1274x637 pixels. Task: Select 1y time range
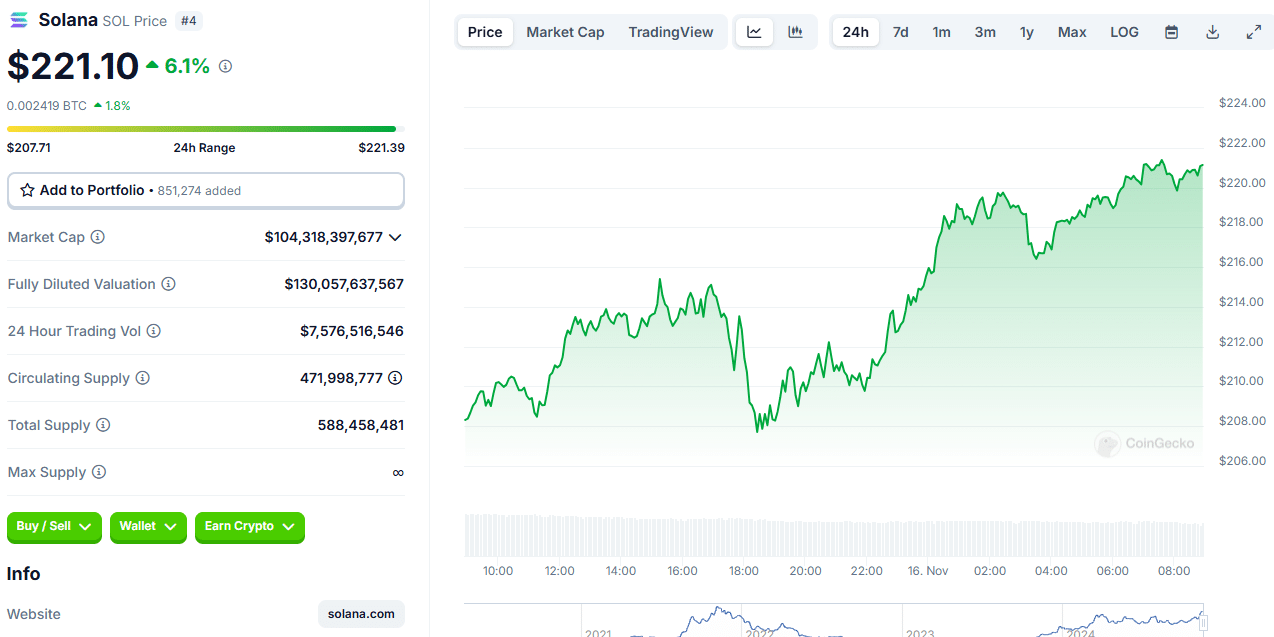click(x=1027, y=32)
